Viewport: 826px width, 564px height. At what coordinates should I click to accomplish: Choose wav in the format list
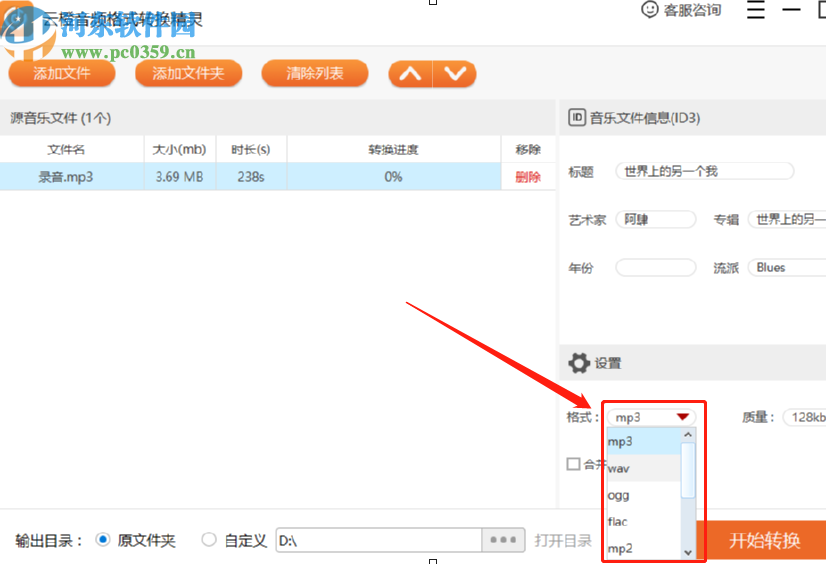644,468
